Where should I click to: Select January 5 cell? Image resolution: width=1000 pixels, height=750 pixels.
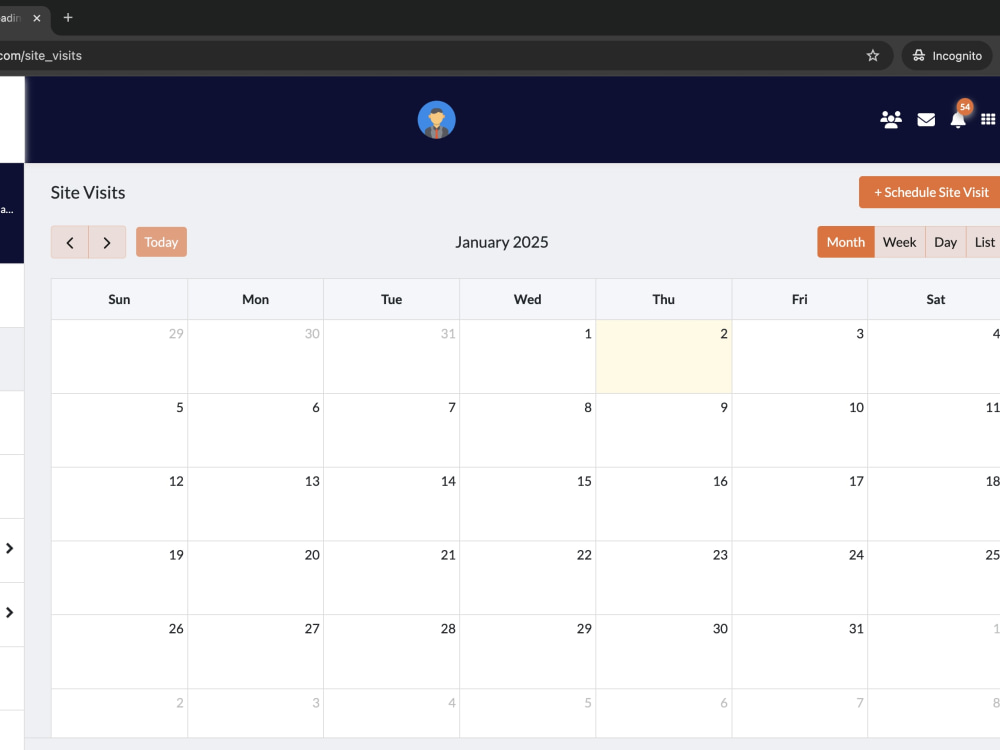pyautogui.click(x=119, y=430)
